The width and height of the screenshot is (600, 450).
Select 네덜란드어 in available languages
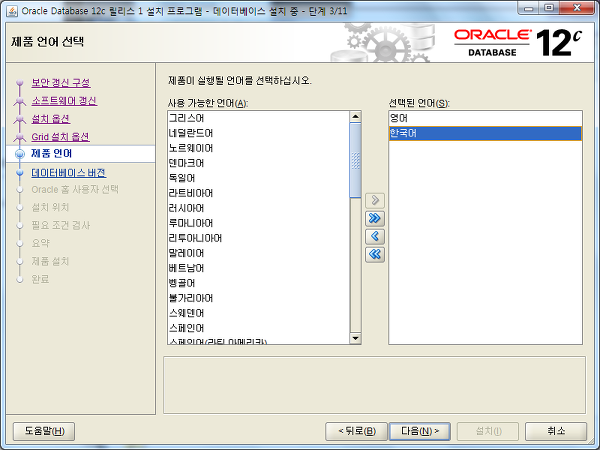pos(259,133)
